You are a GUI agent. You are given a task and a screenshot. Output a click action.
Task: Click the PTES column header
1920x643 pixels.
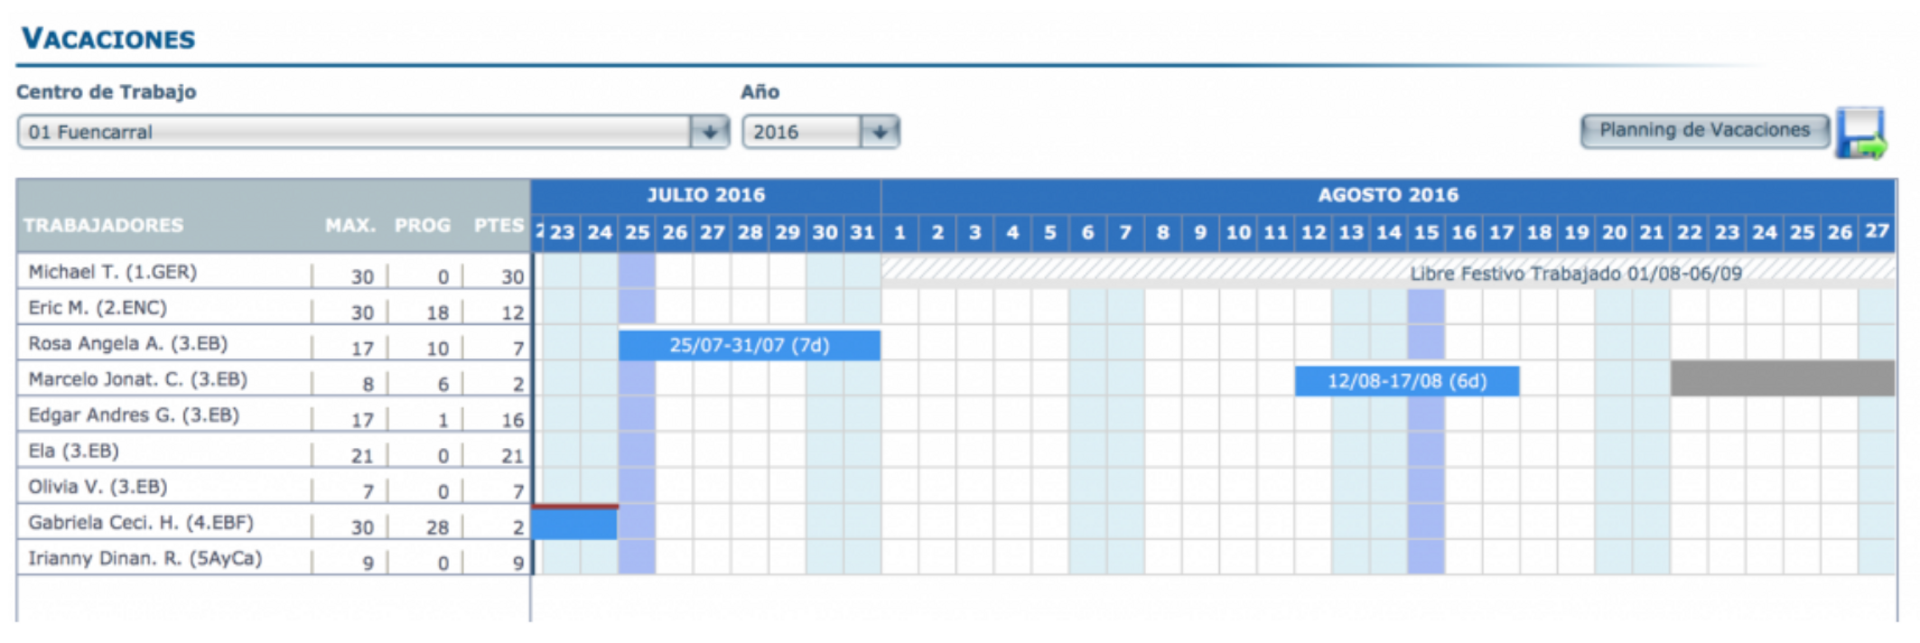pos(498,225)
